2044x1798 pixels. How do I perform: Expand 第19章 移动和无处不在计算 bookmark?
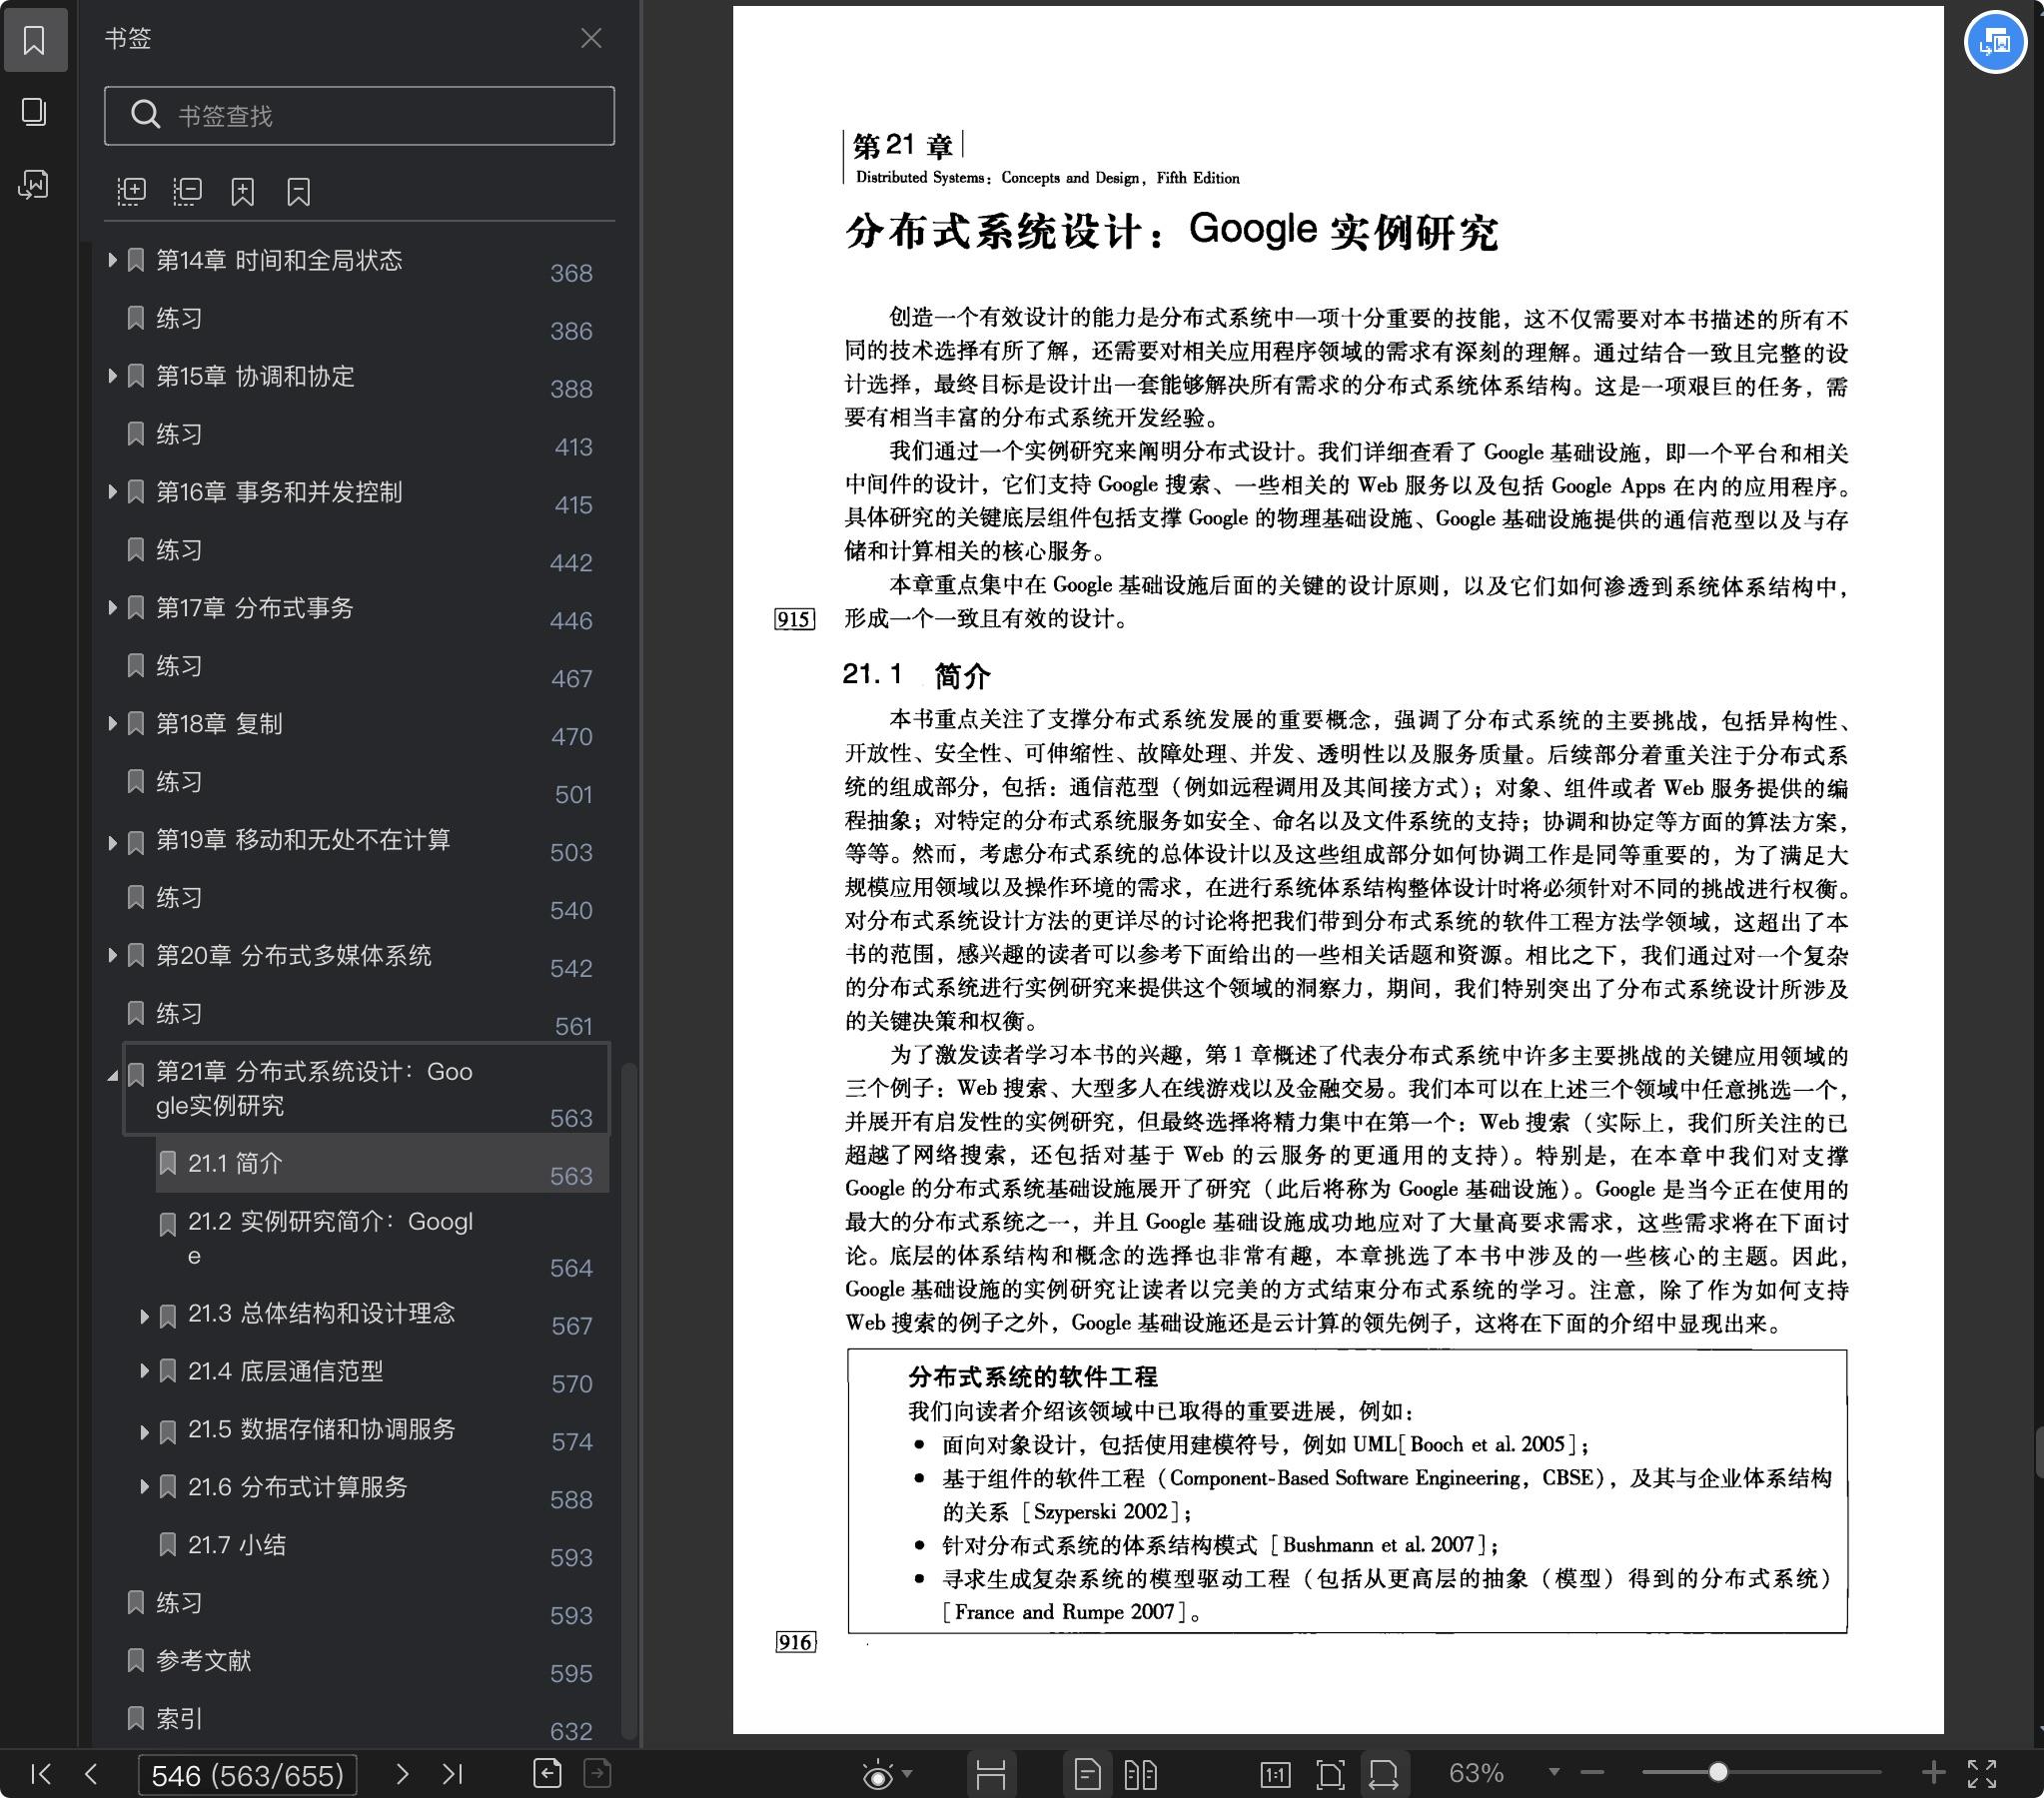[112, 842]
